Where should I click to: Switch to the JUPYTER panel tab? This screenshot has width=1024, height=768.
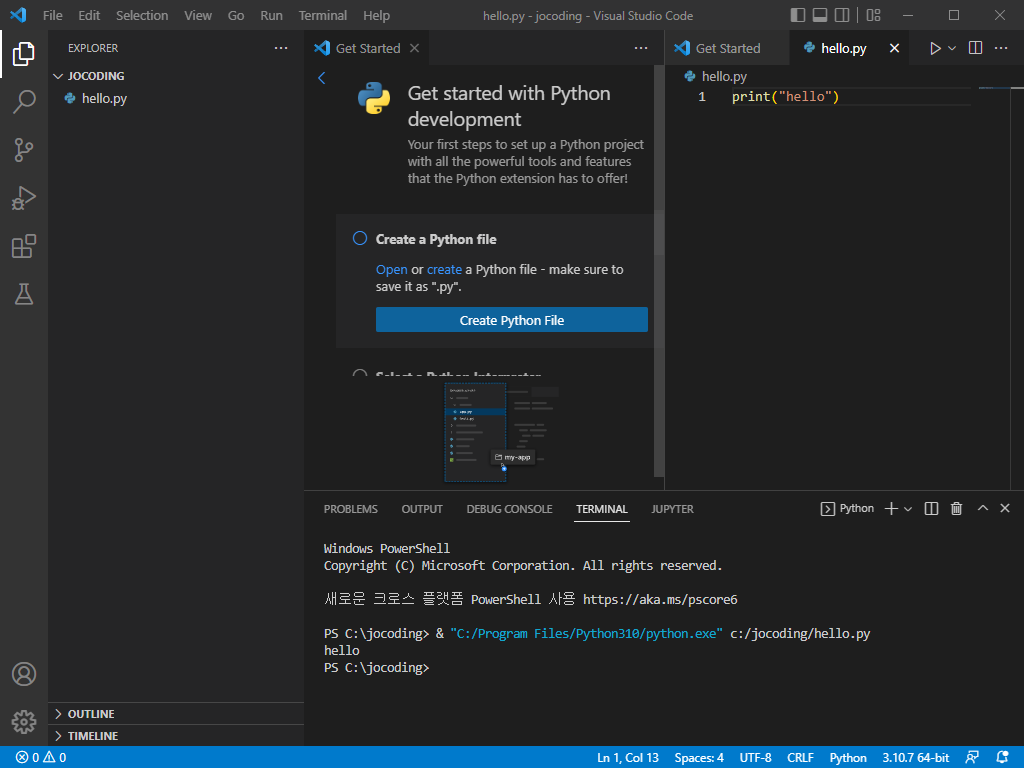pyautogui.click(x=672, y=509)
